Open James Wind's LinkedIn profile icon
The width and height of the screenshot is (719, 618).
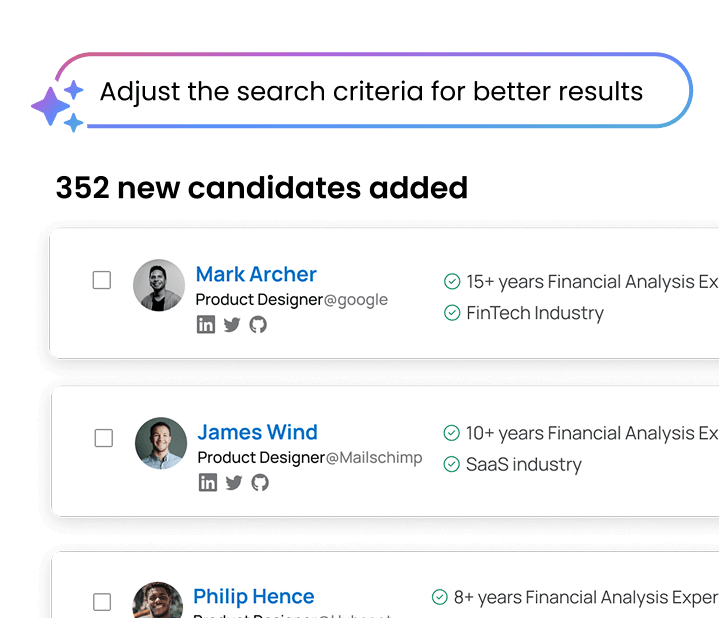(208, 482)
